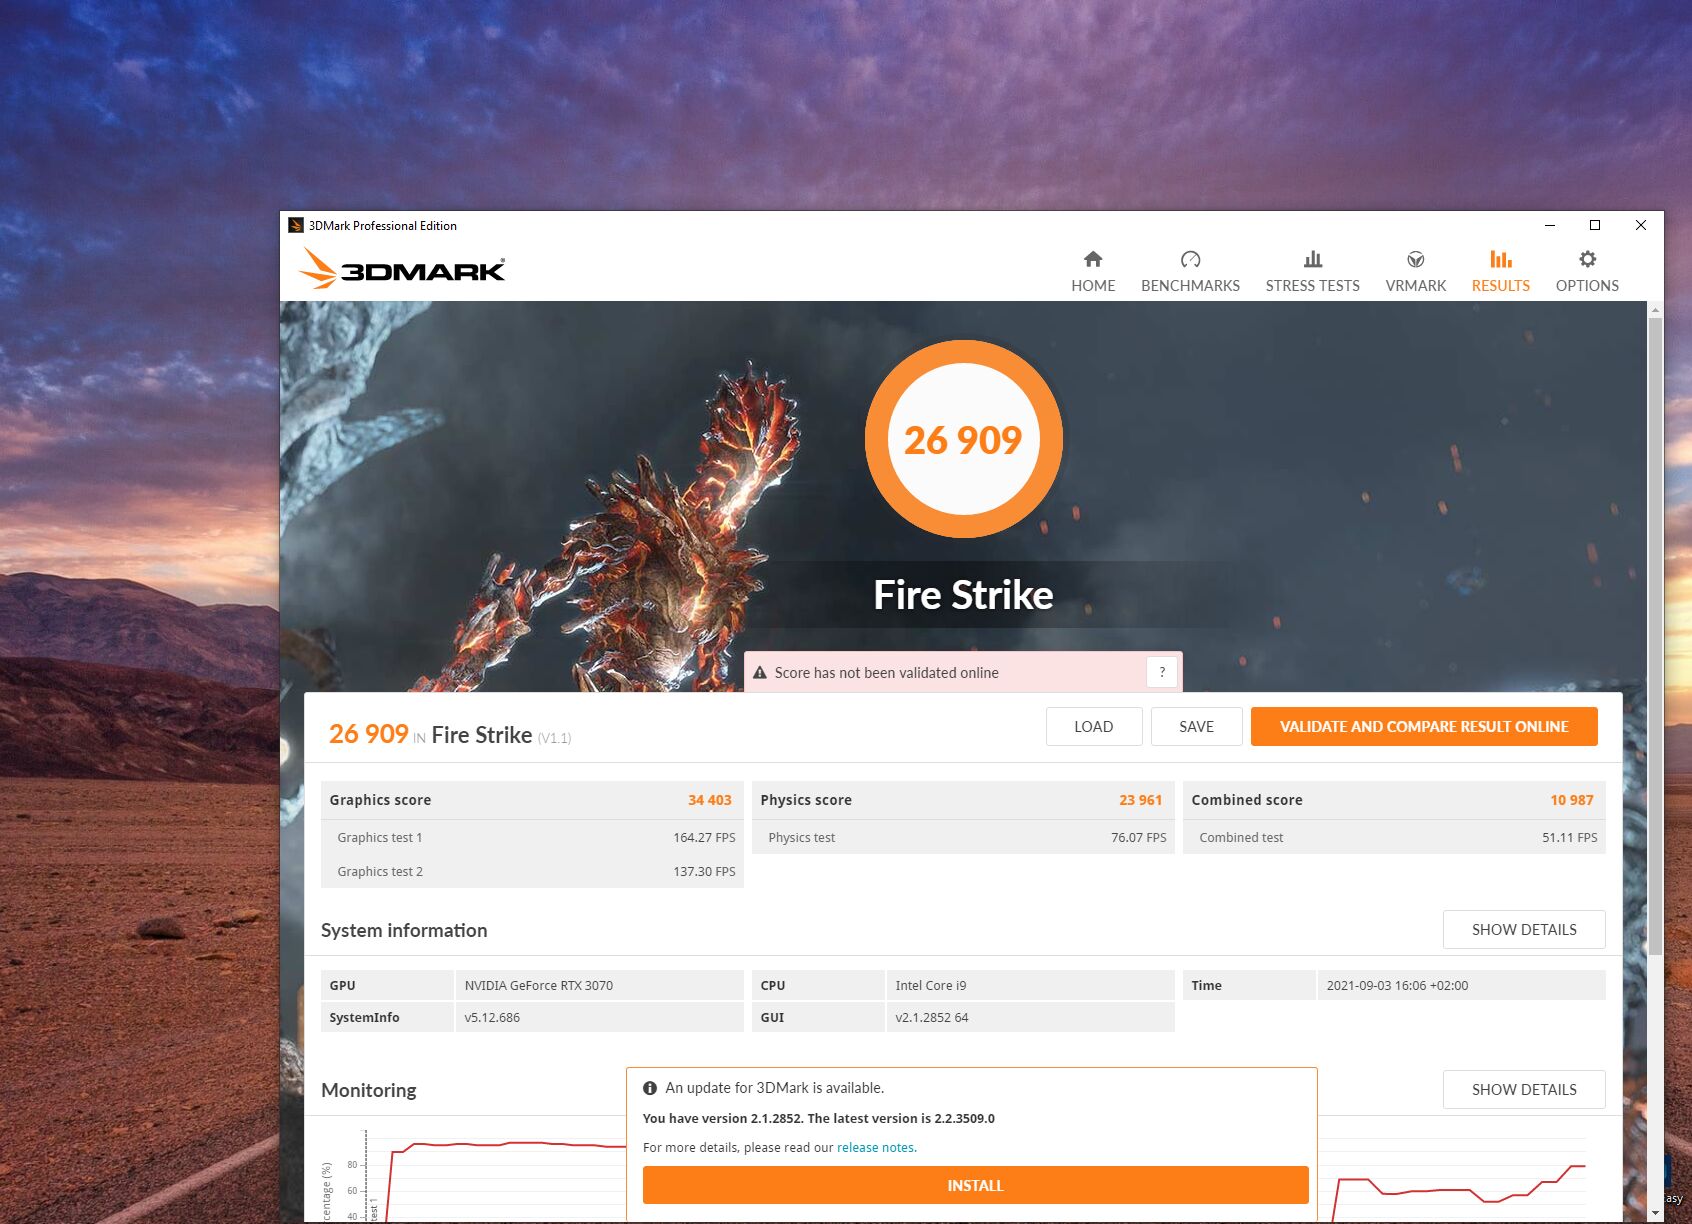Screen dimensions: 1692x1224
Task: Click the question mark help button
Action: coord(1162,673)
